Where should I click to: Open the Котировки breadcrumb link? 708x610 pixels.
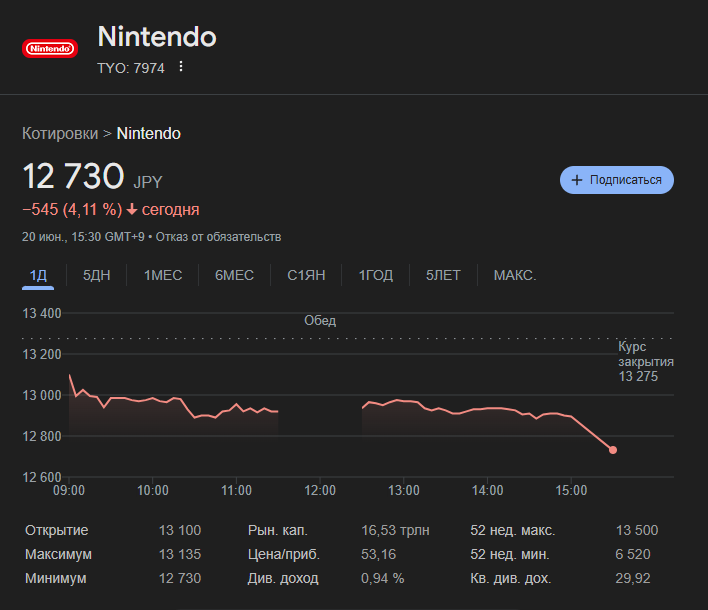pos(60,133)
